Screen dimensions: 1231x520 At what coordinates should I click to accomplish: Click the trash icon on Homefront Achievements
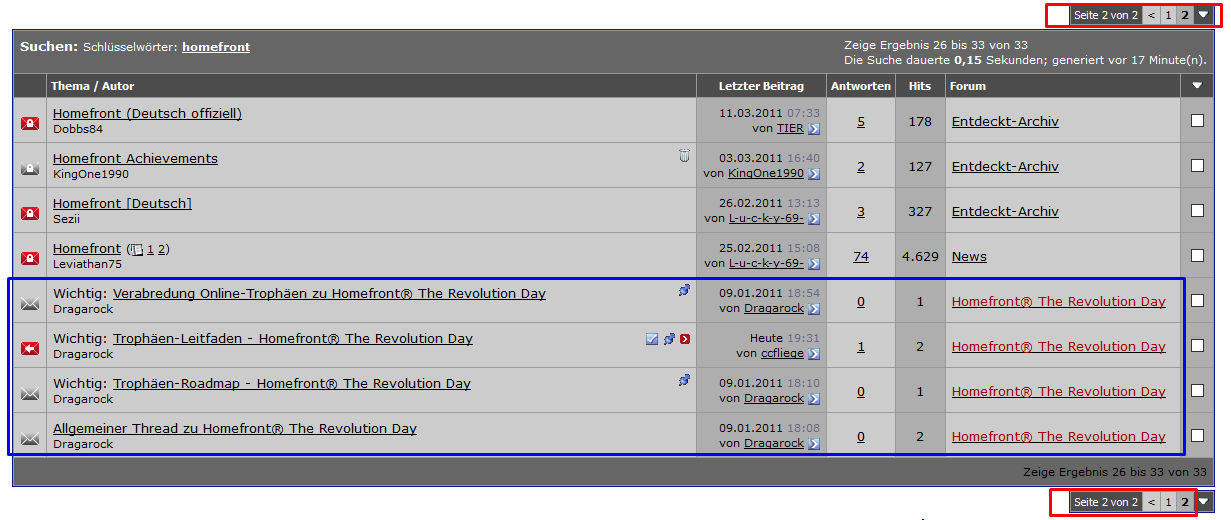(x=684, y=155)
